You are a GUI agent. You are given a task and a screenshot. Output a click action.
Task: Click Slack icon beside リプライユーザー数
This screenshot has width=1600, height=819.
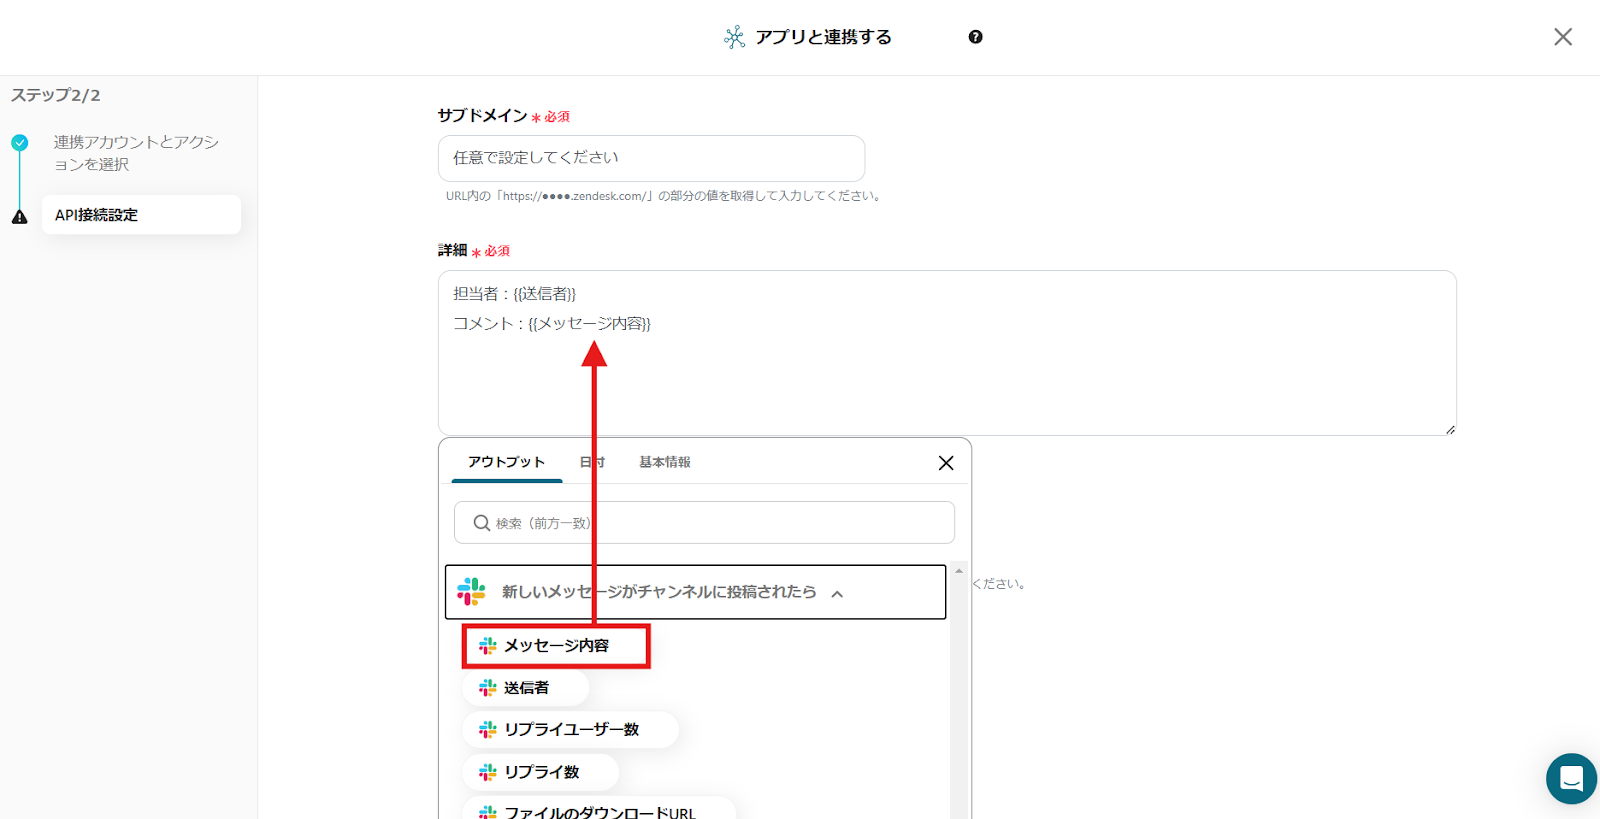click(488, 730)
